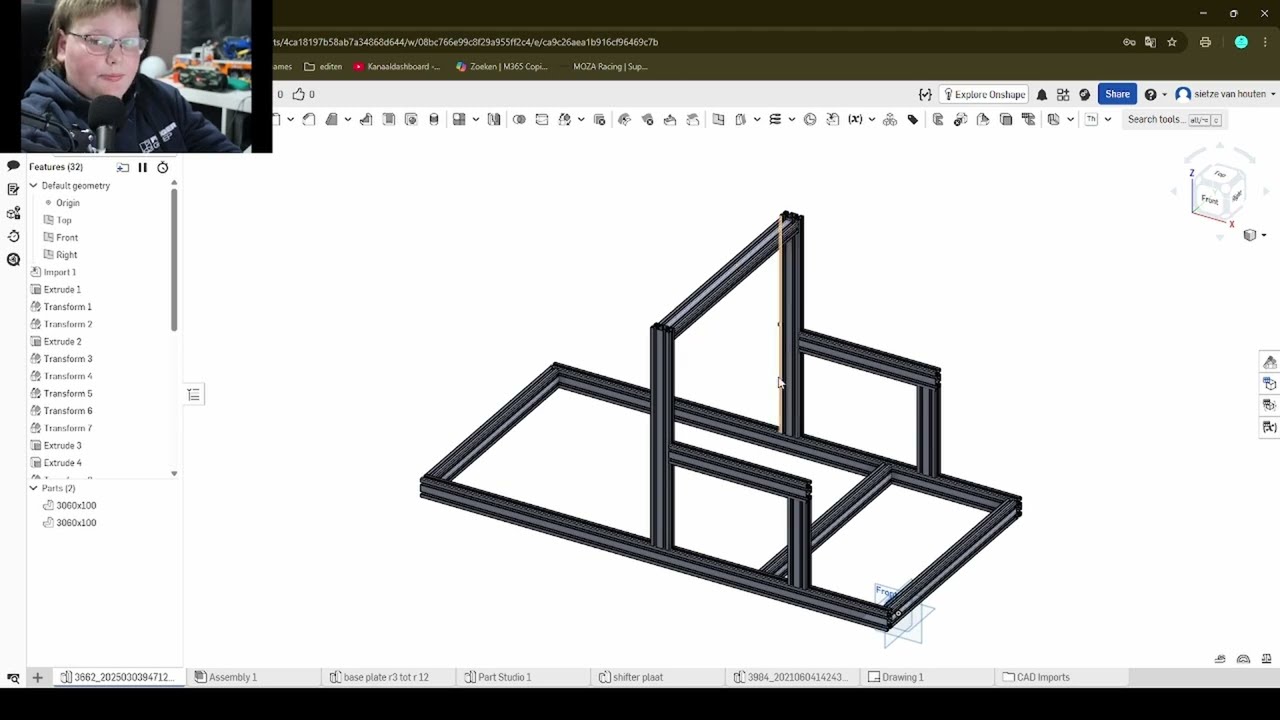Open dropdown arrow next to Th tool
1280x720 pixels.
click(x=1108, y=120)
